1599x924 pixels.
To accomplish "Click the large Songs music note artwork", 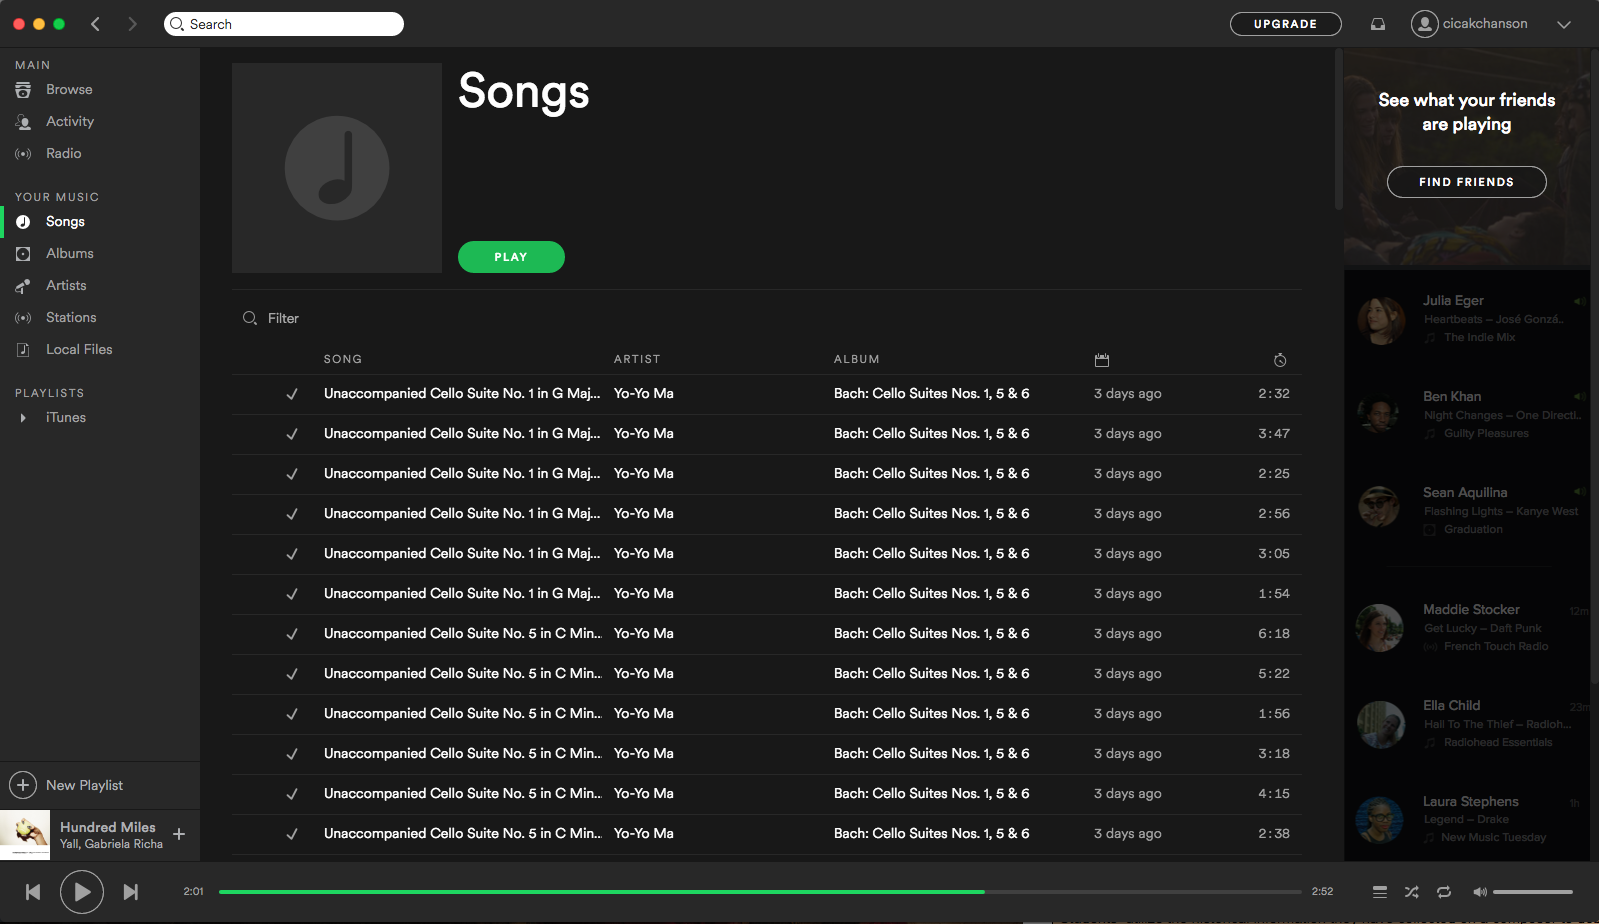I will pyautogui.click(x=337, y=168).
